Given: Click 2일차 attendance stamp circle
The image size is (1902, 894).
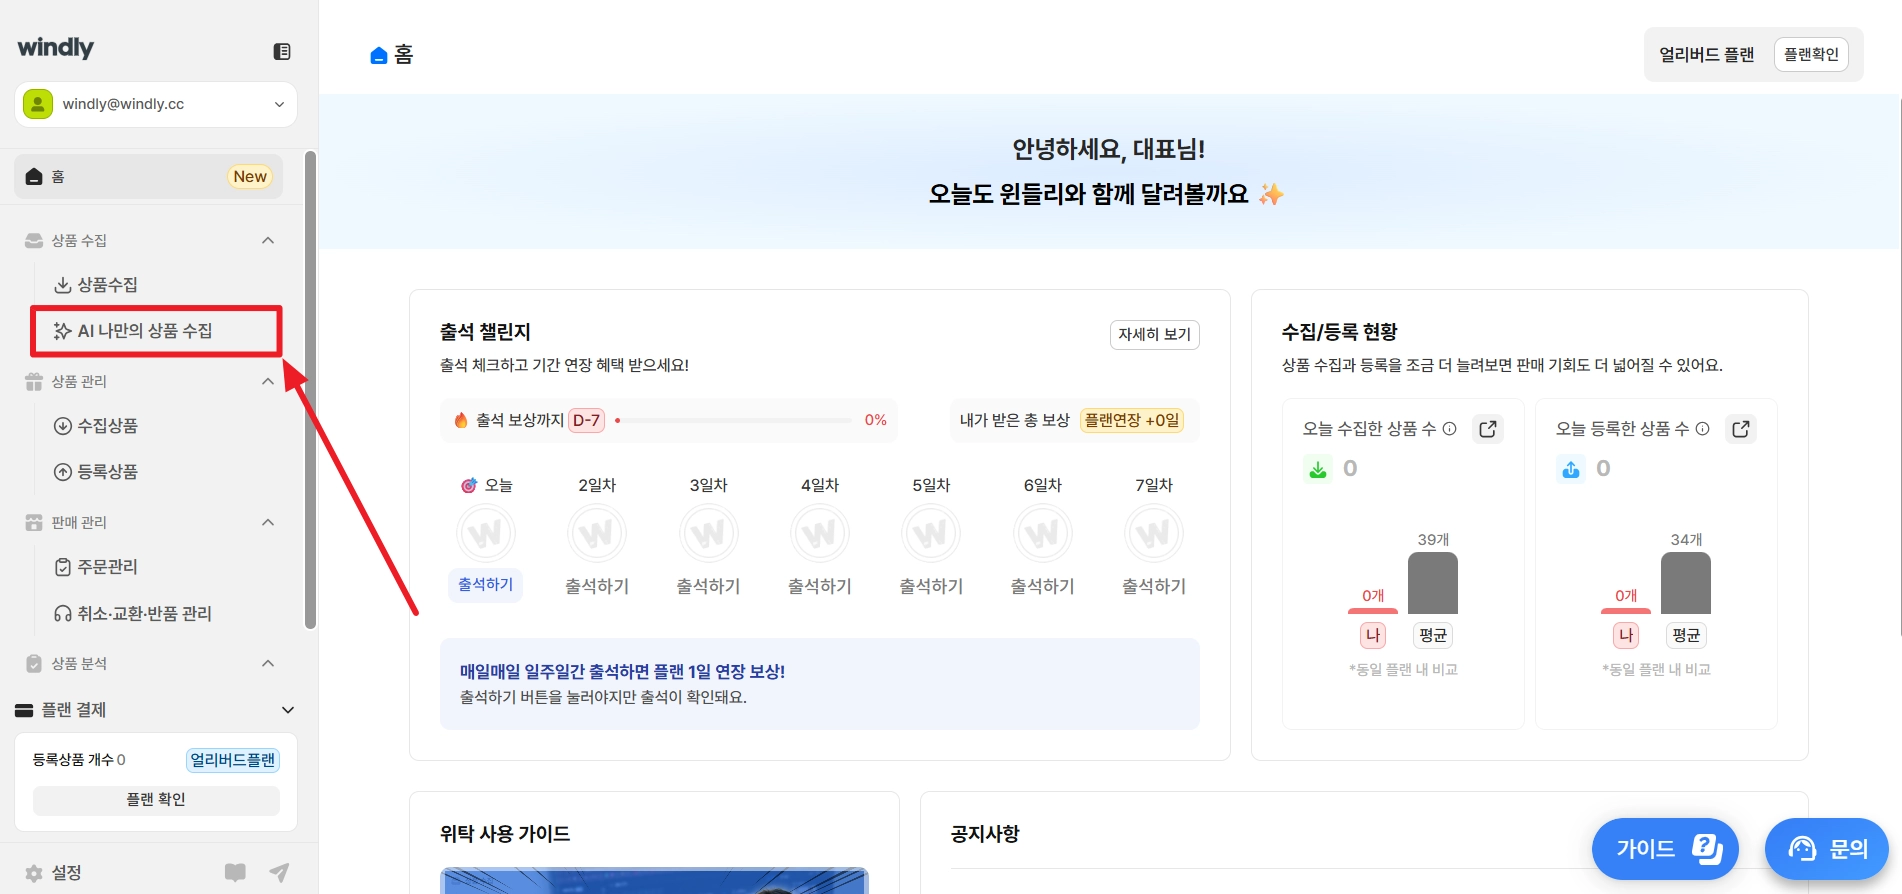Looking at the screenshot, I should (x=597, y=534).
